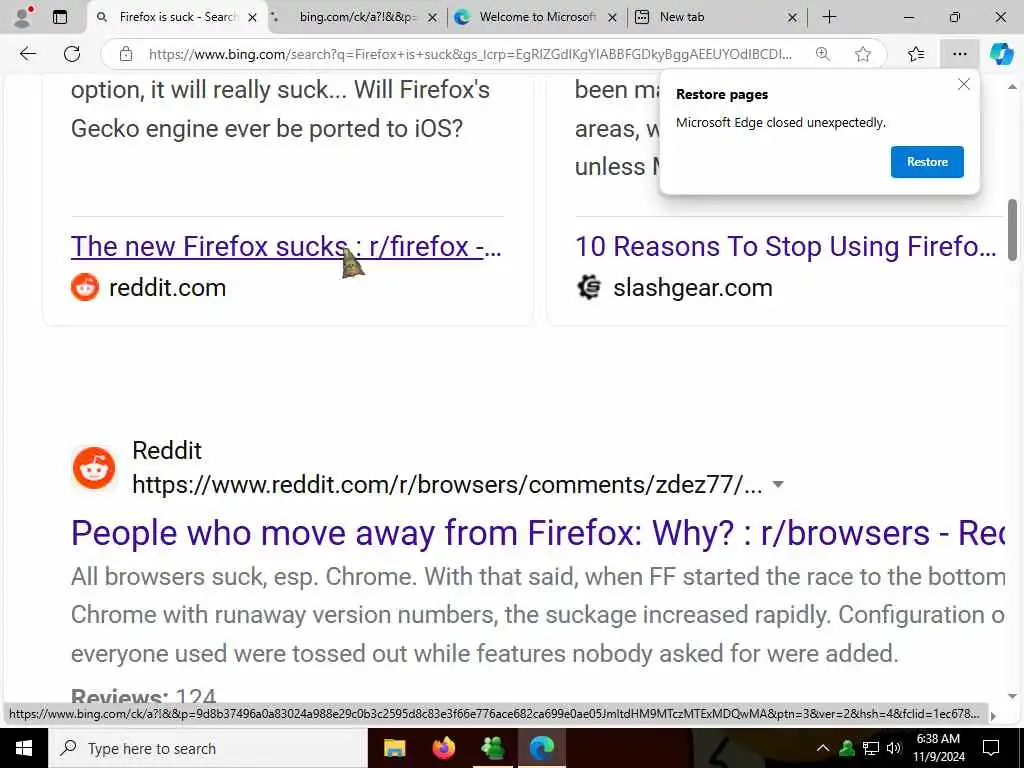Open the notification center icon
The height and width of the screenshot is (768, 1024).
(991, 748)
